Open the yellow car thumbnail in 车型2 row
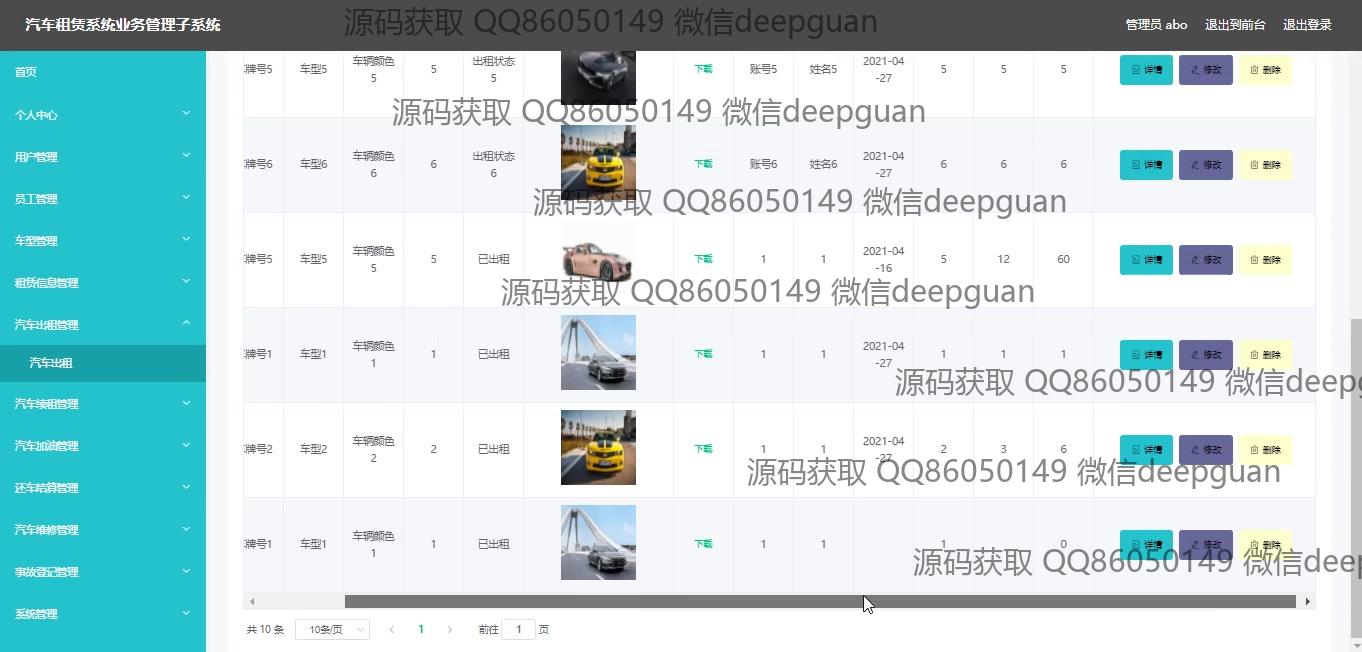 pos(598,448)
